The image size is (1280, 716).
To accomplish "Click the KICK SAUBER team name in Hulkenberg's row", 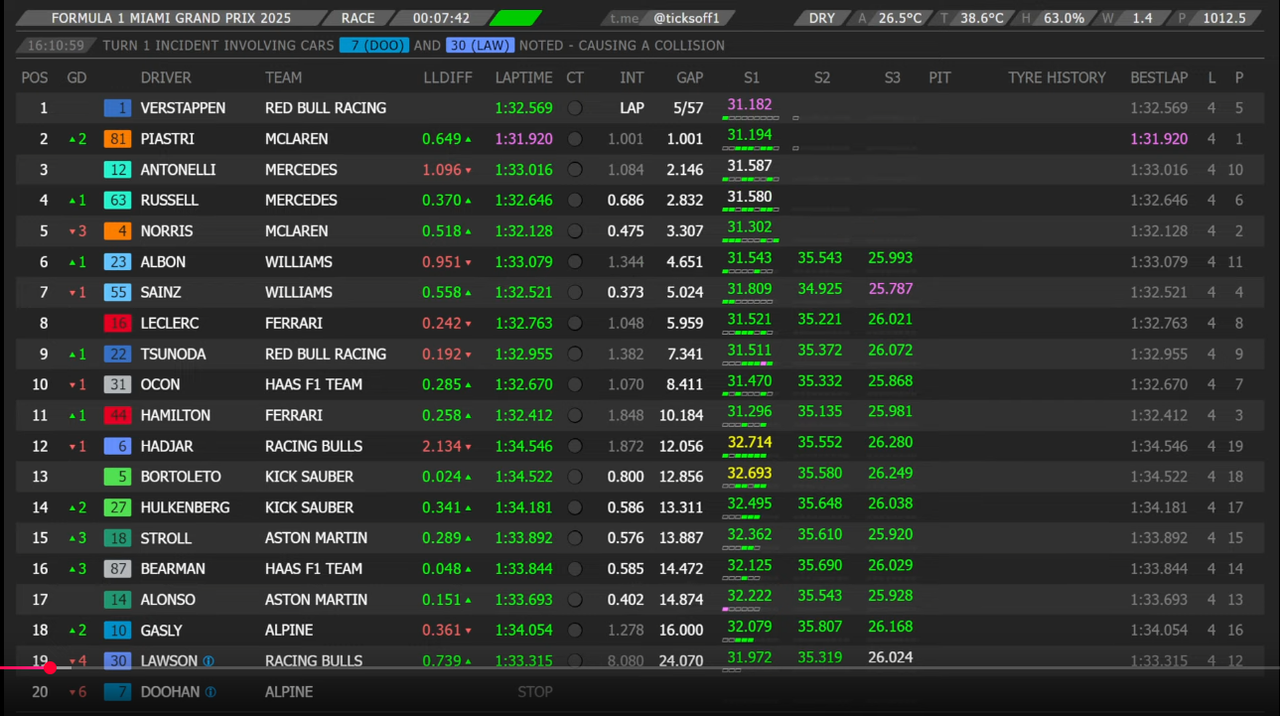I will coord(309,508).
